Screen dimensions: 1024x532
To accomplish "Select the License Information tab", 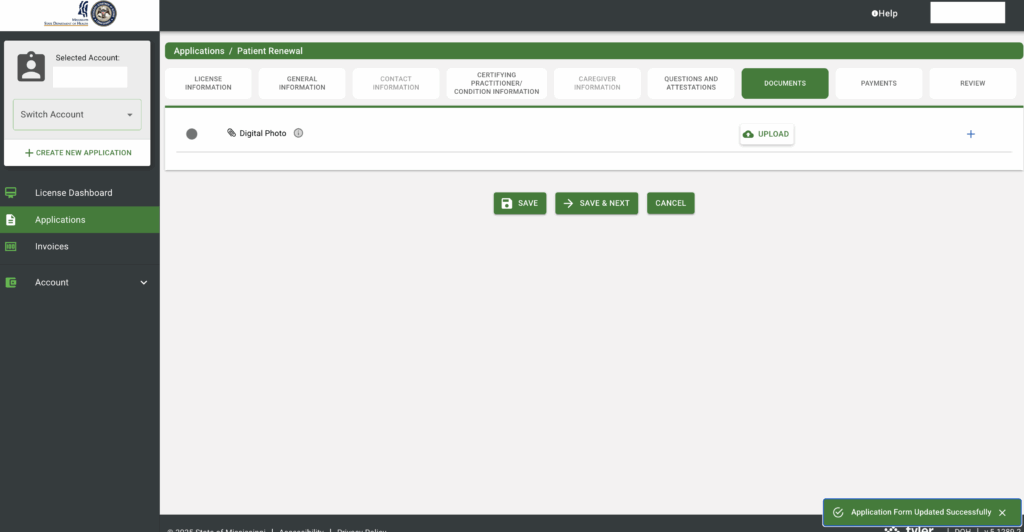I will (208, 84).
